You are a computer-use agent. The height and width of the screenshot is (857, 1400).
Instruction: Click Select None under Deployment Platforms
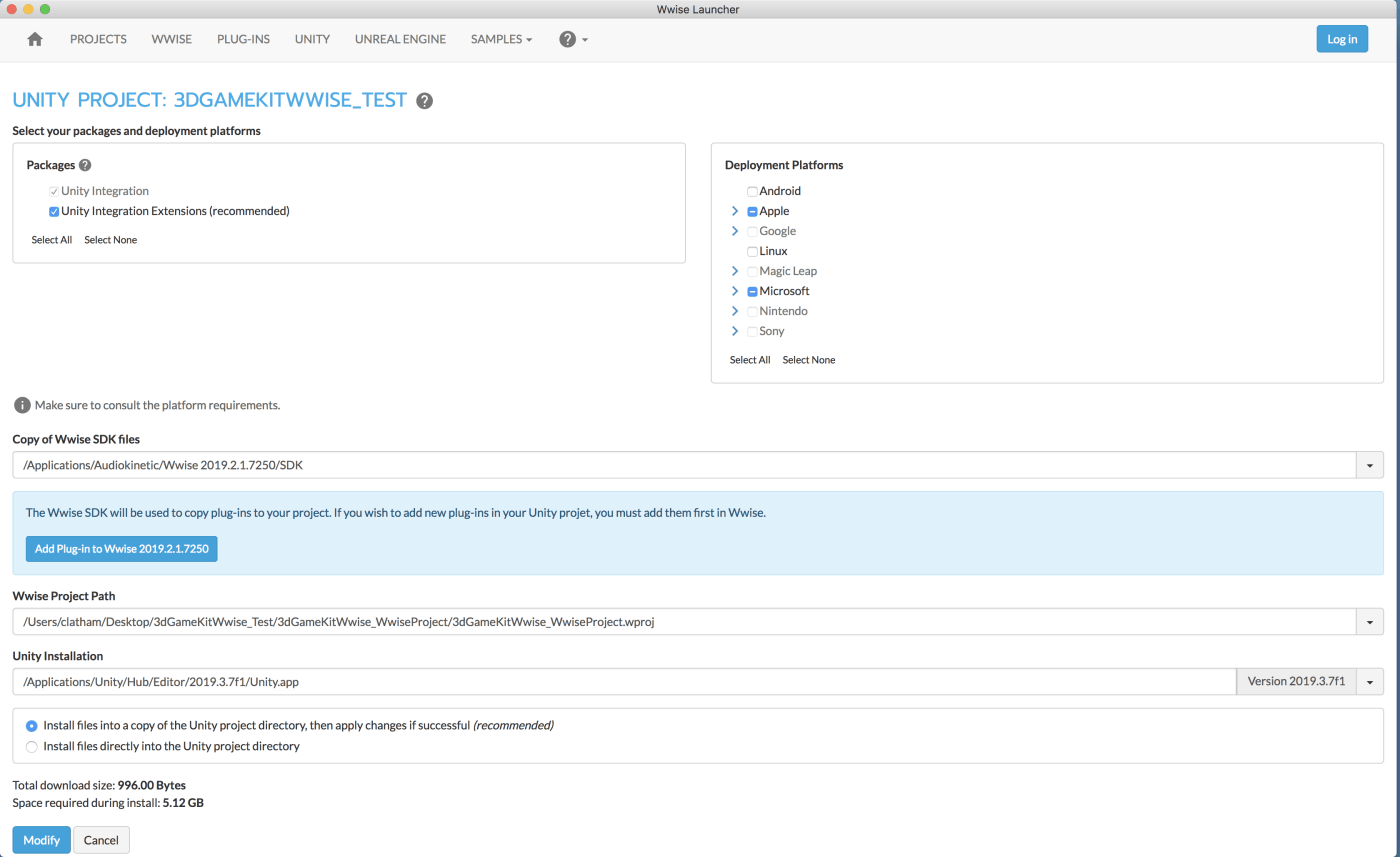[809, 360]
